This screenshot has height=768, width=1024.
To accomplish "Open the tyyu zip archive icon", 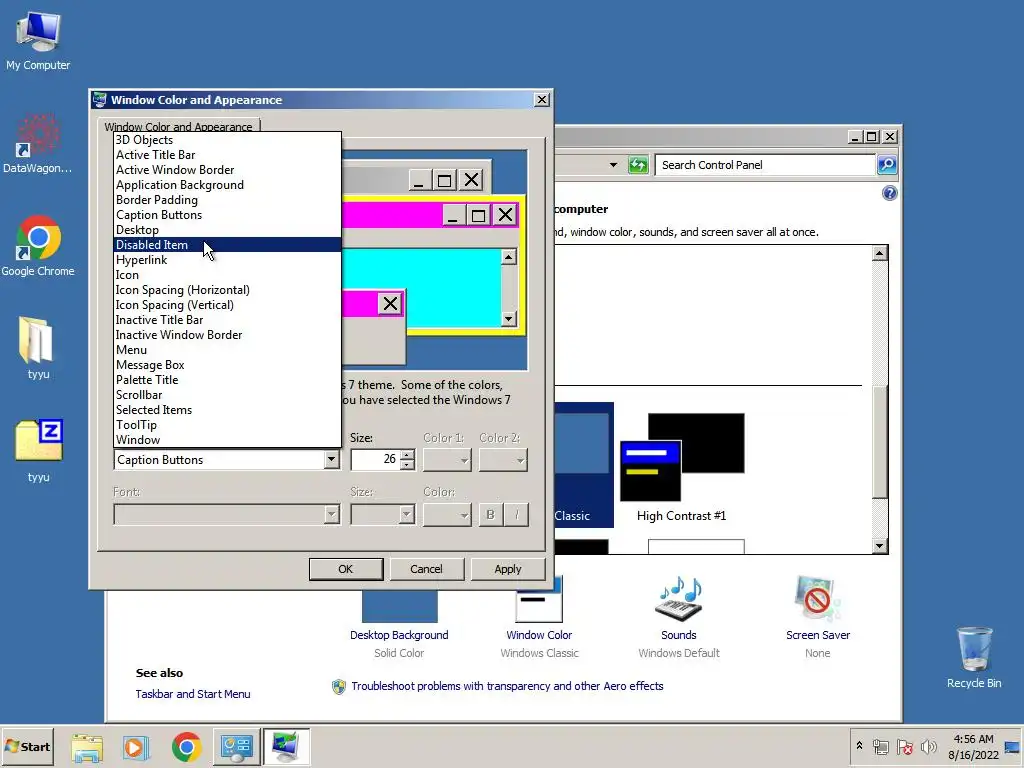I will (x=38, y=451).
